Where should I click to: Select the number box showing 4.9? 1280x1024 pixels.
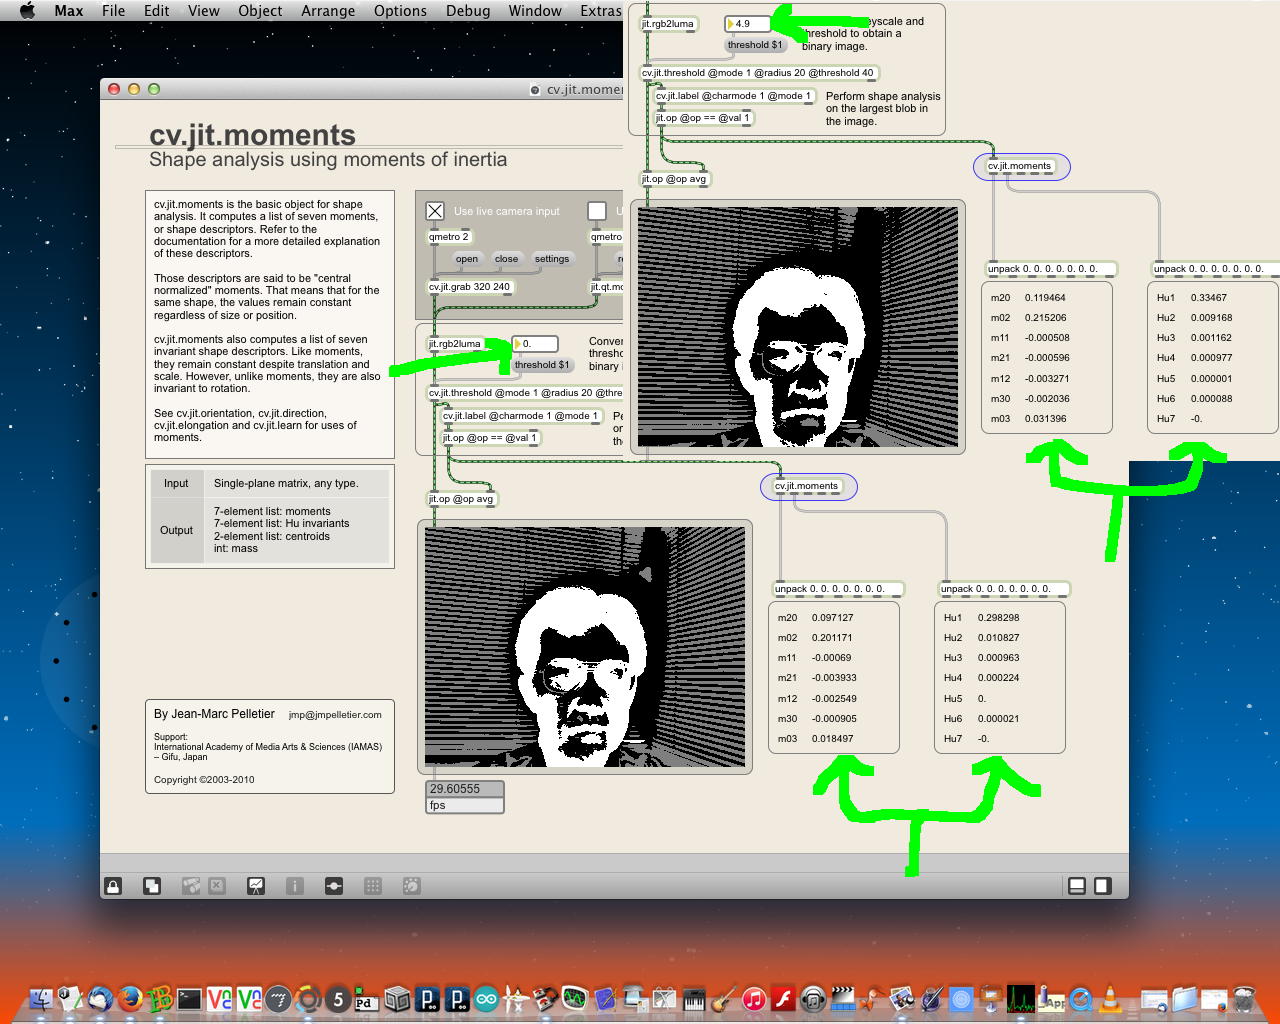(747, 24)
